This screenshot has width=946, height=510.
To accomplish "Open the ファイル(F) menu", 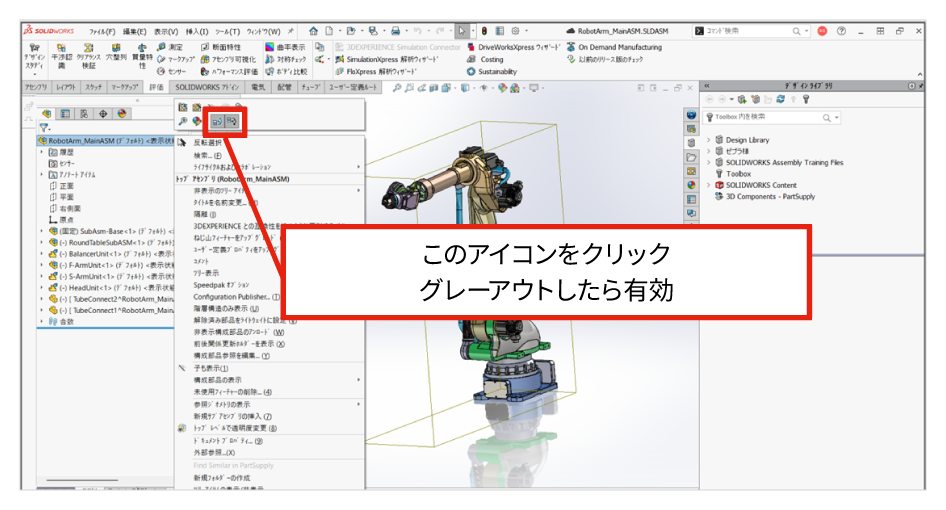I will 102,31.
